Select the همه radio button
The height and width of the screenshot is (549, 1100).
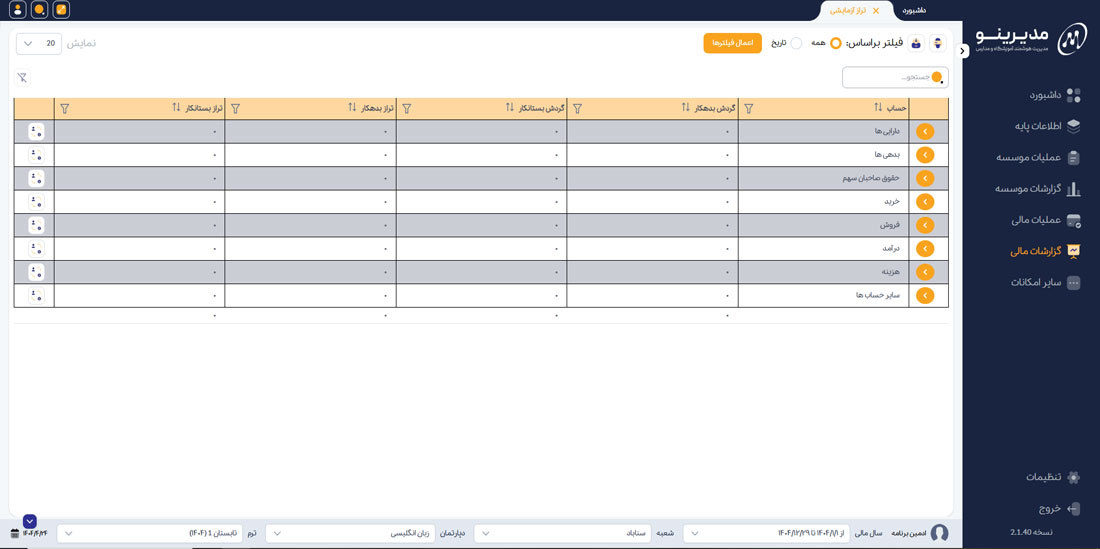click(835, 43)
